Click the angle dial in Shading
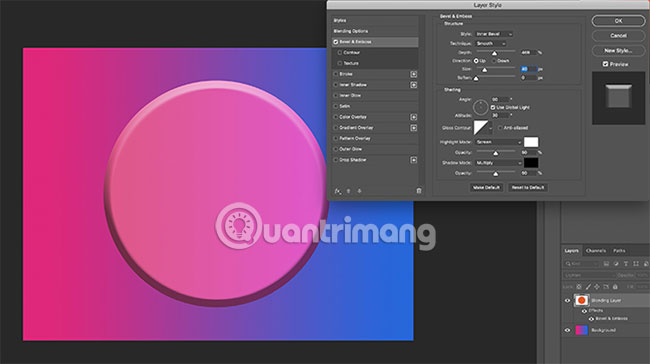The image size is (650, 364). 480,107
